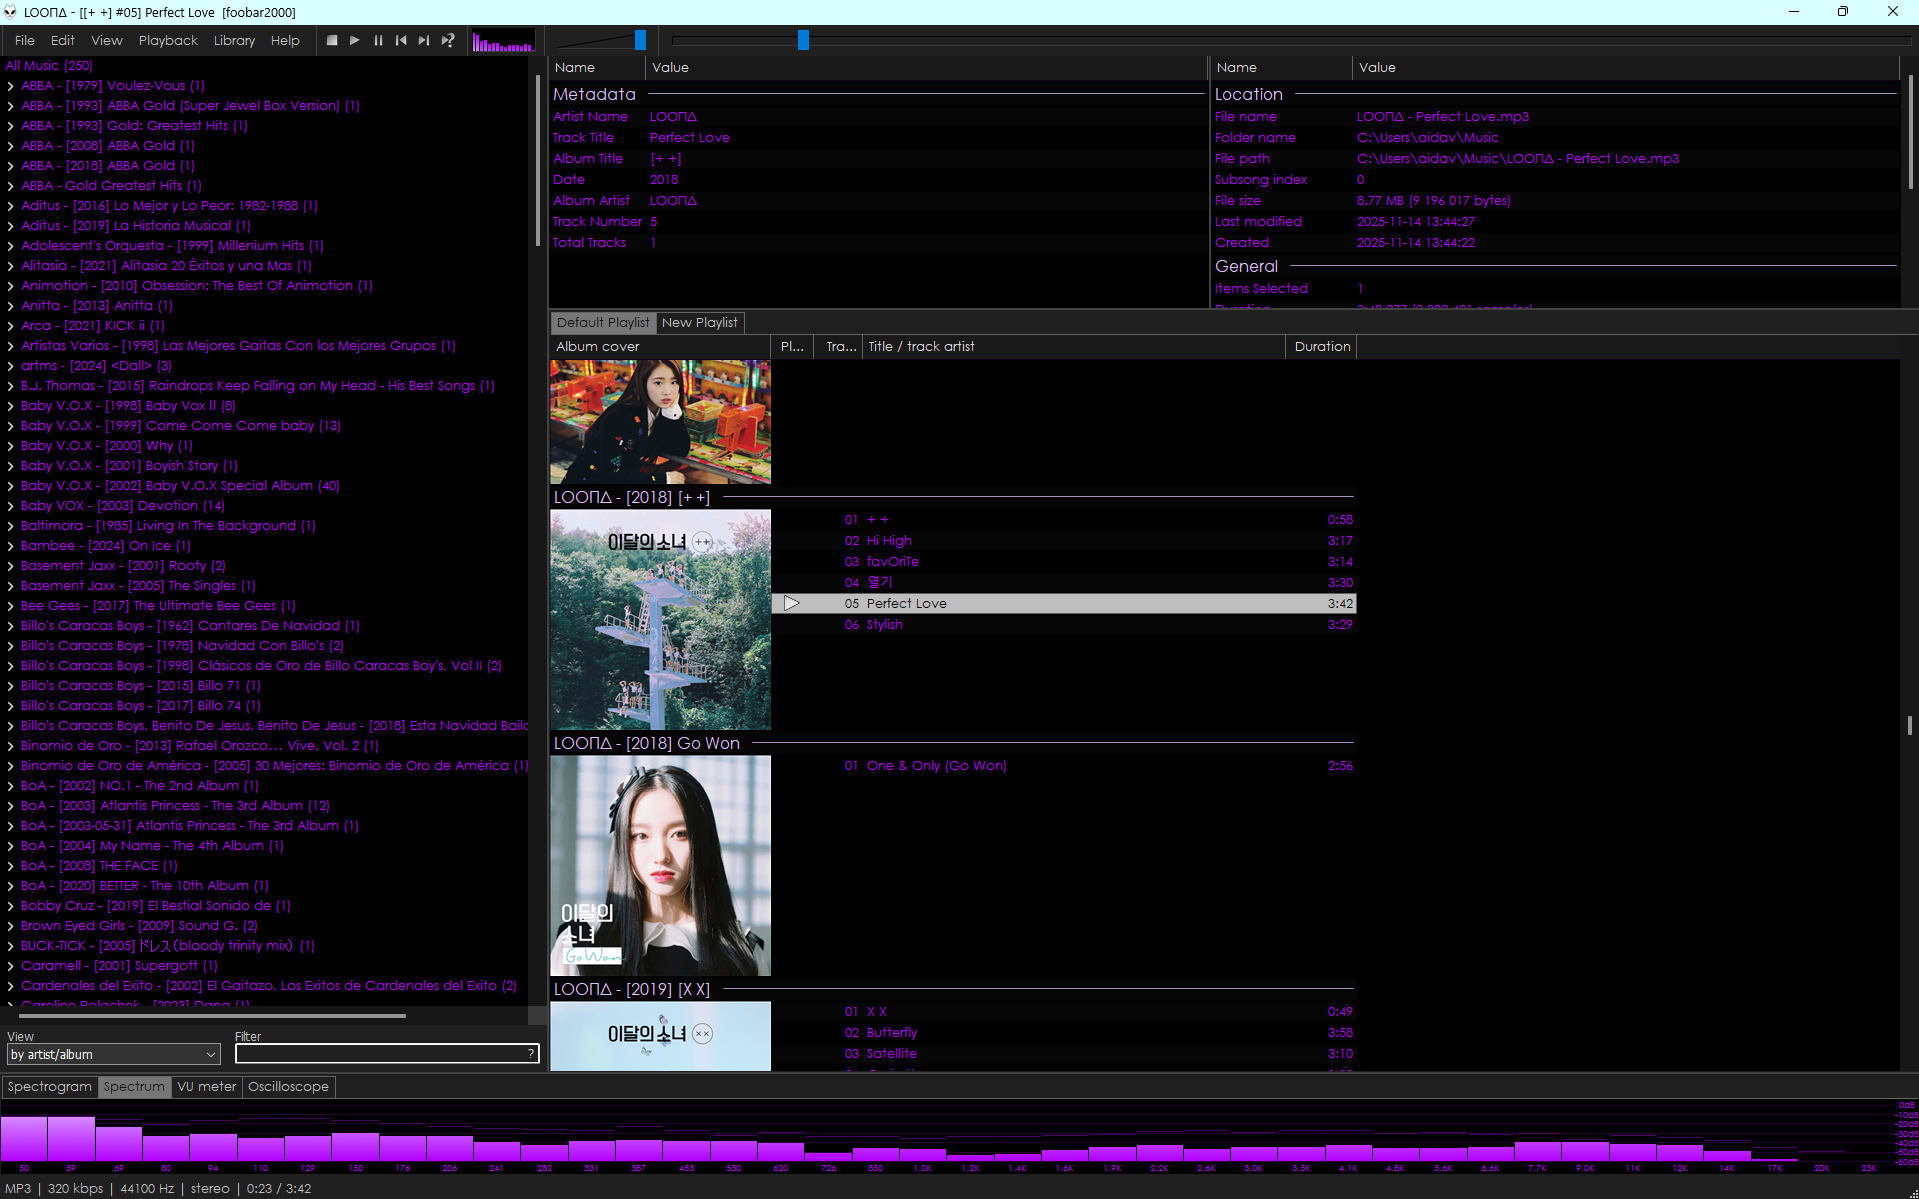Sort playlist by Duration column header

1321,347
